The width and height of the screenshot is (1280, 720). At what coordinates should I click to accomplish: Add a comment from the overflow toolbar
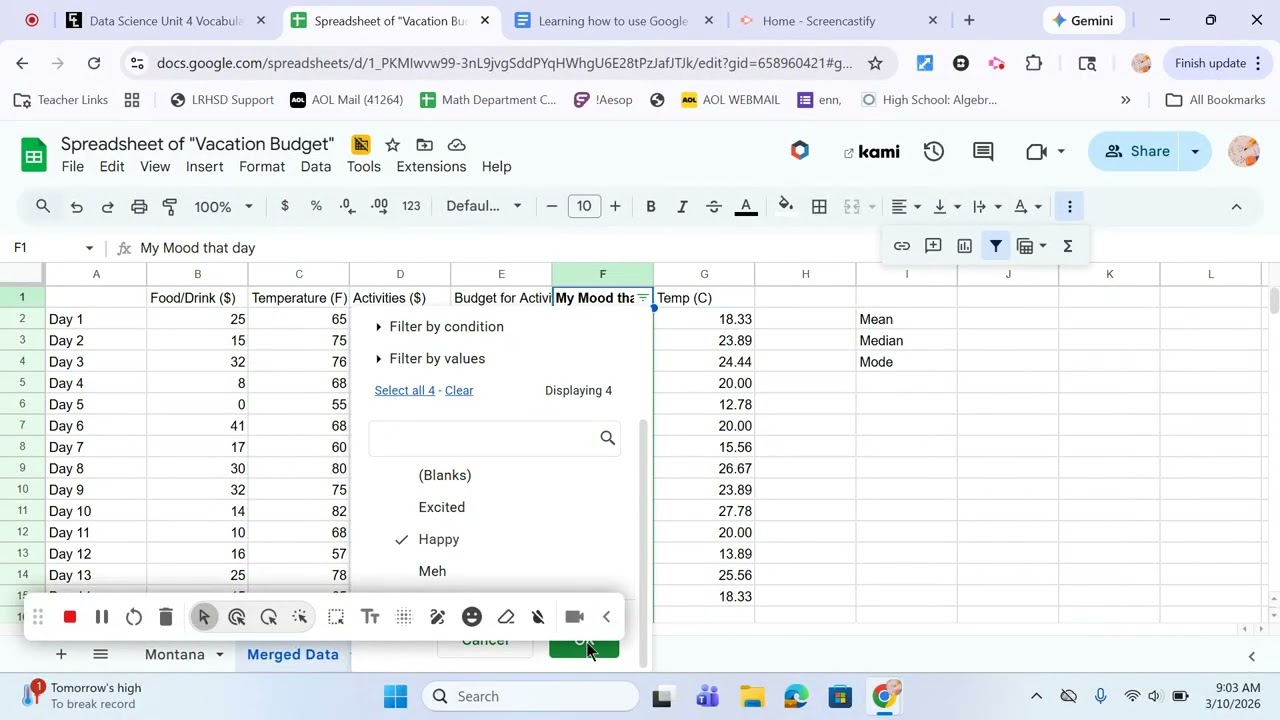pos(933,246)
